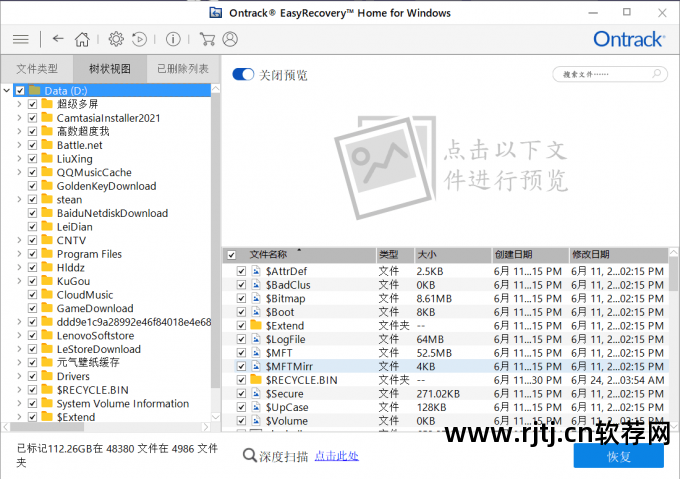Click the Data (D:) drive folder icon
Image resolution: width=680 pixels, height=479 pixels.
(35, 91)
